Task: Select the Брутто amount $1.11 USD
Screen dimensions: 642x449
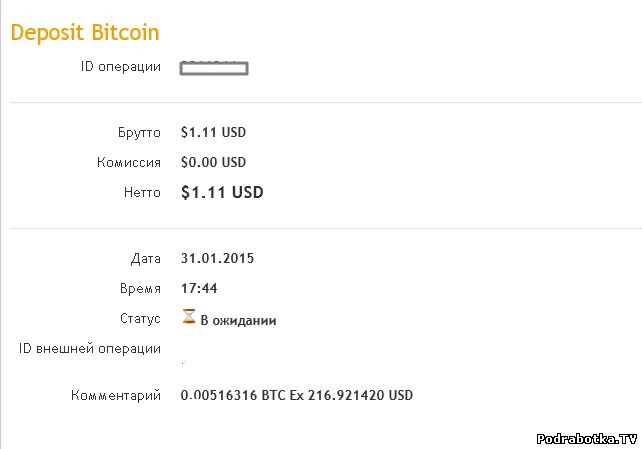Action: (x=213, y=132)
